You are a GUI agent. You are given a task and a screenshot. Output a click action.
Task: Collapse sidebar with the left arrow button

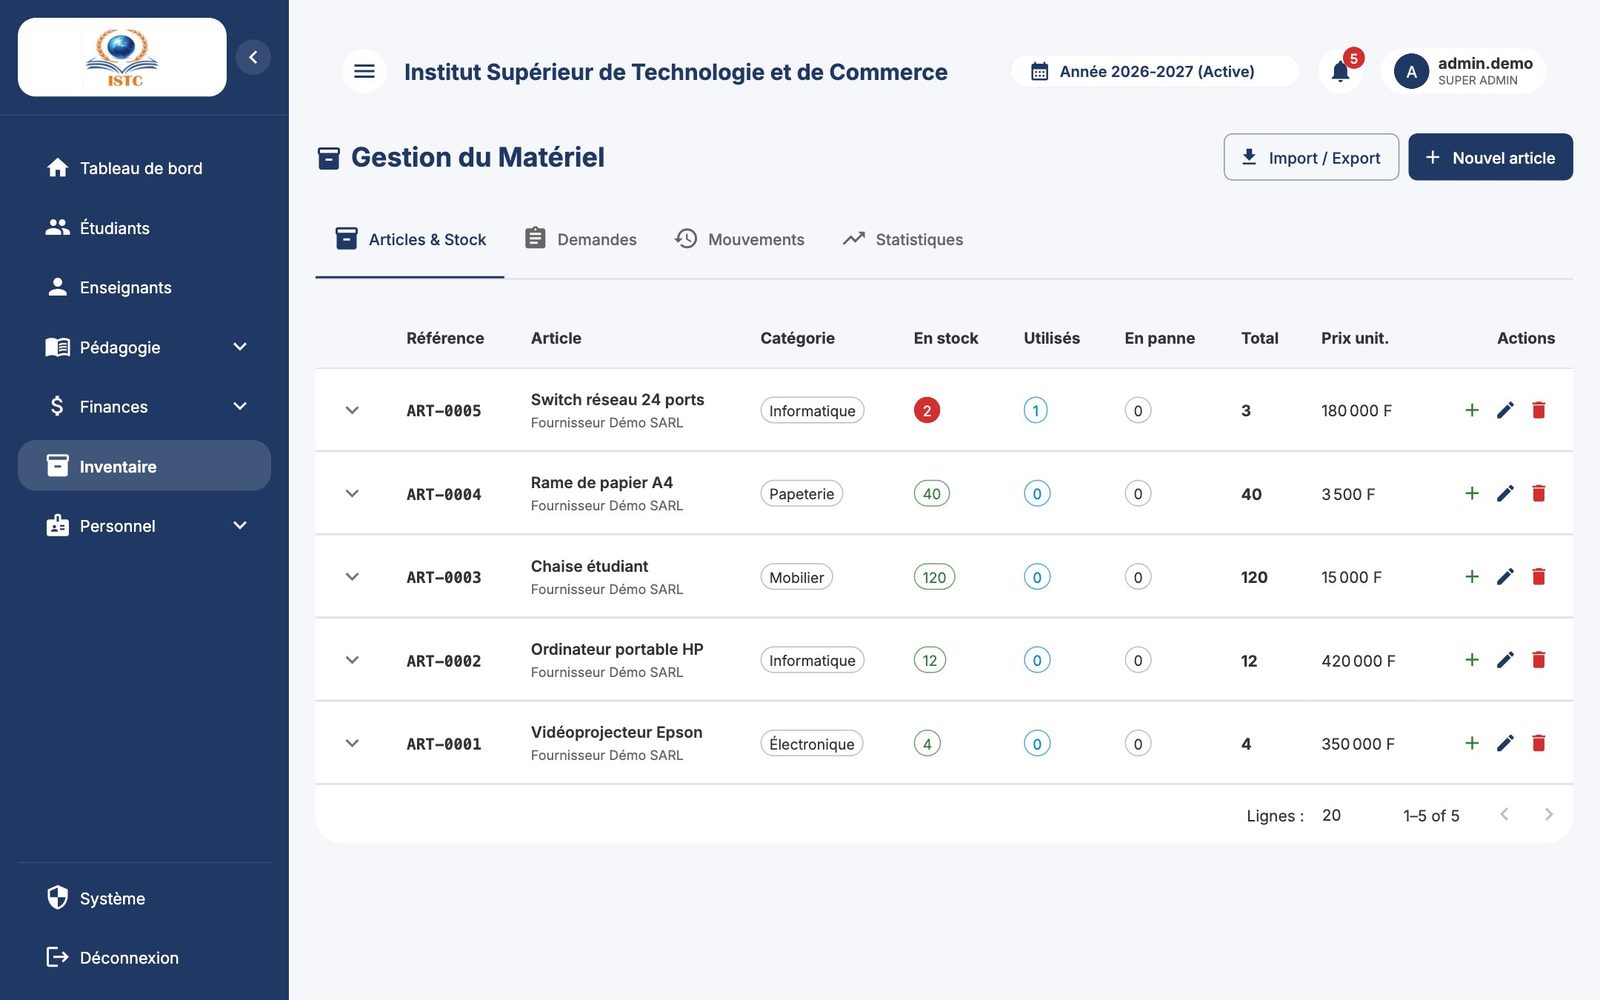pyautogui.click(x=253, y=57)
